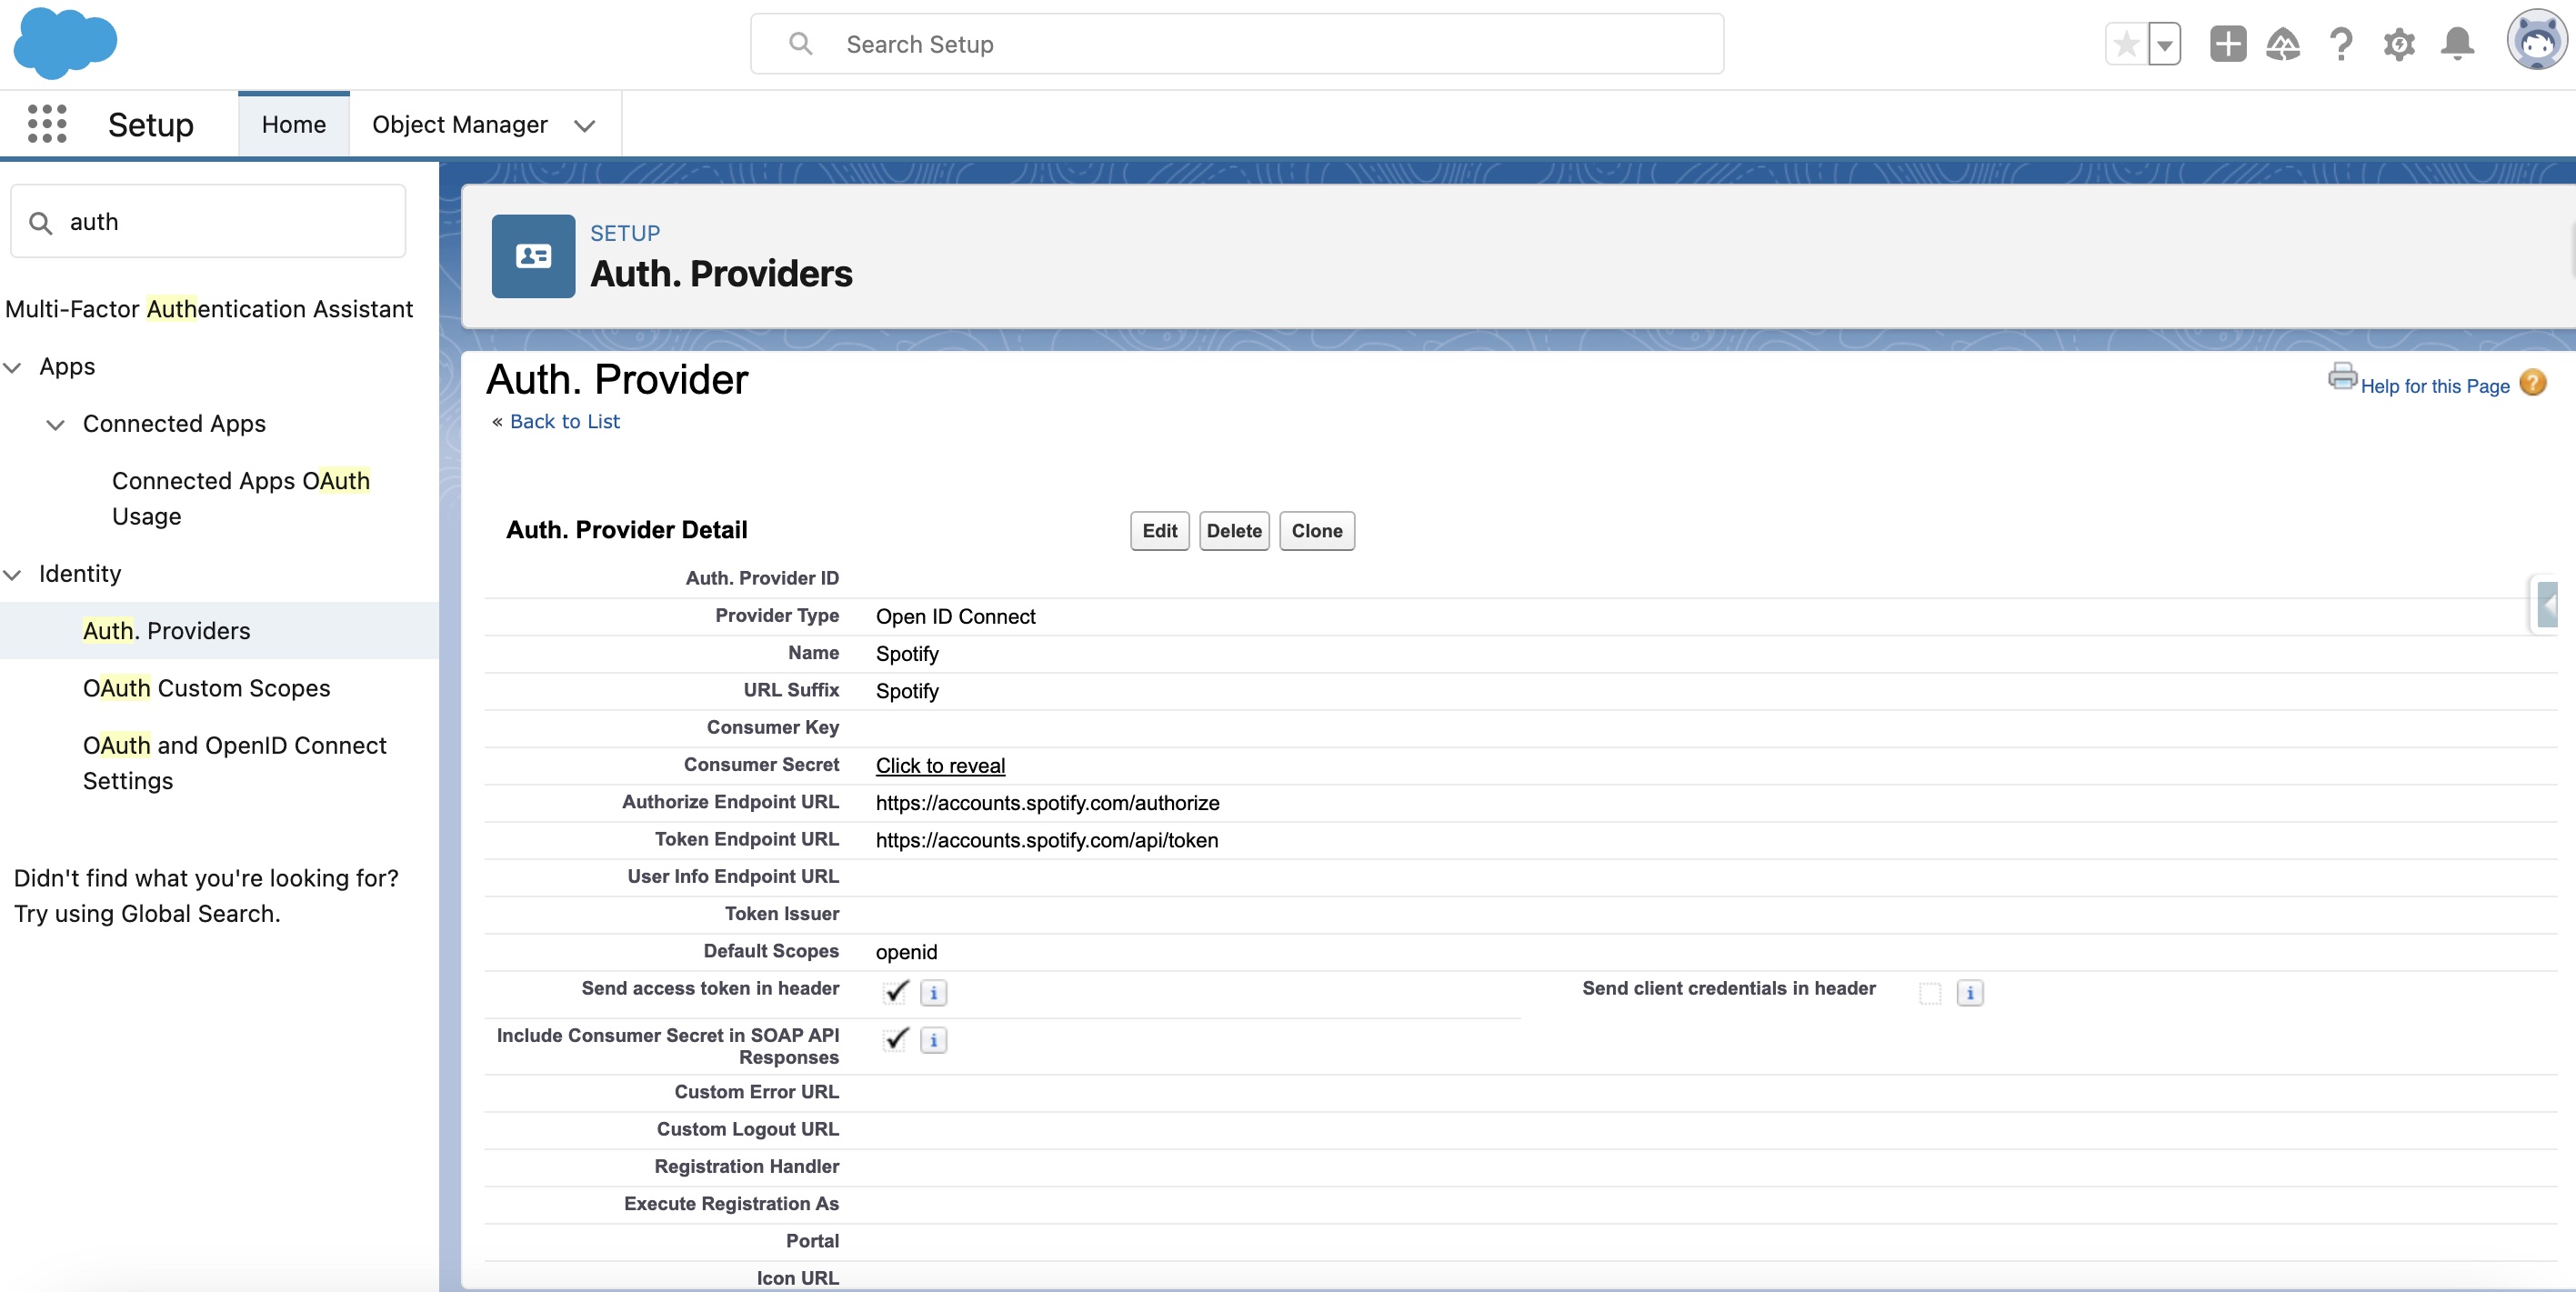Click the Authorize Endpoint URL value

(1047, 802)
